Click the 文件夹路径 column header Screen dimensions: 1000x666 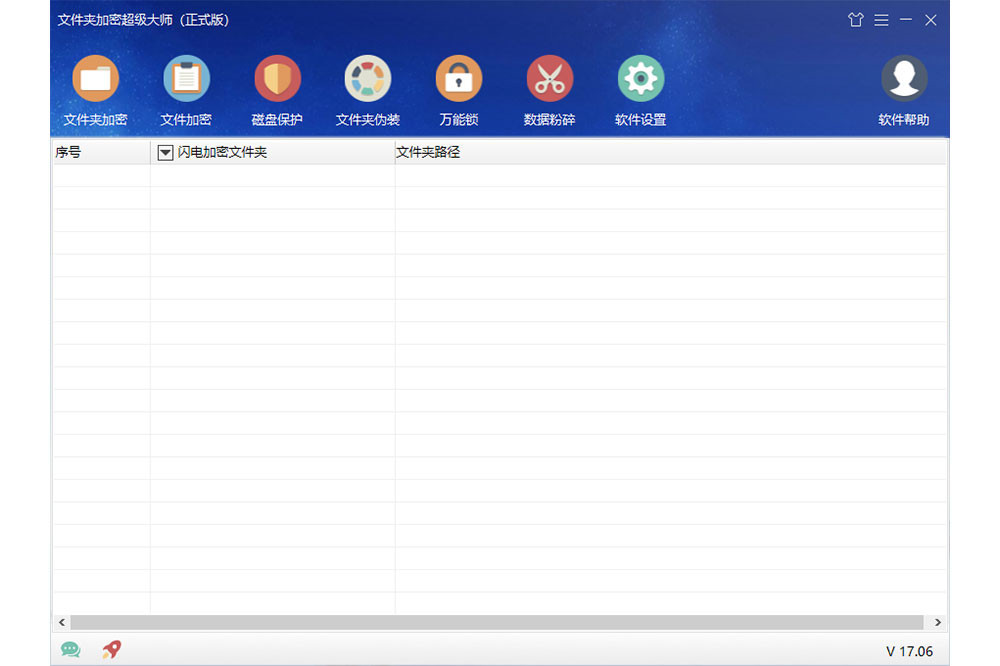670,153
